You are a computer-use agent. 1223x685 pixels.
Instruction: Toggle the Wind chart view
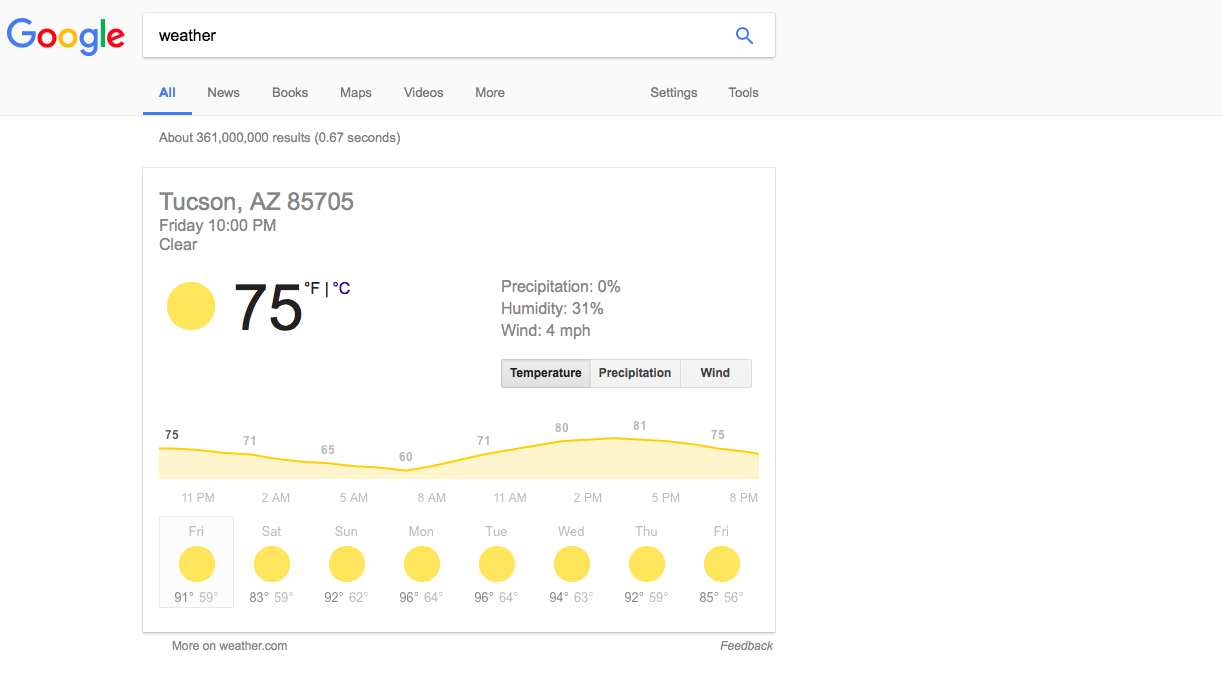point(715,373)
